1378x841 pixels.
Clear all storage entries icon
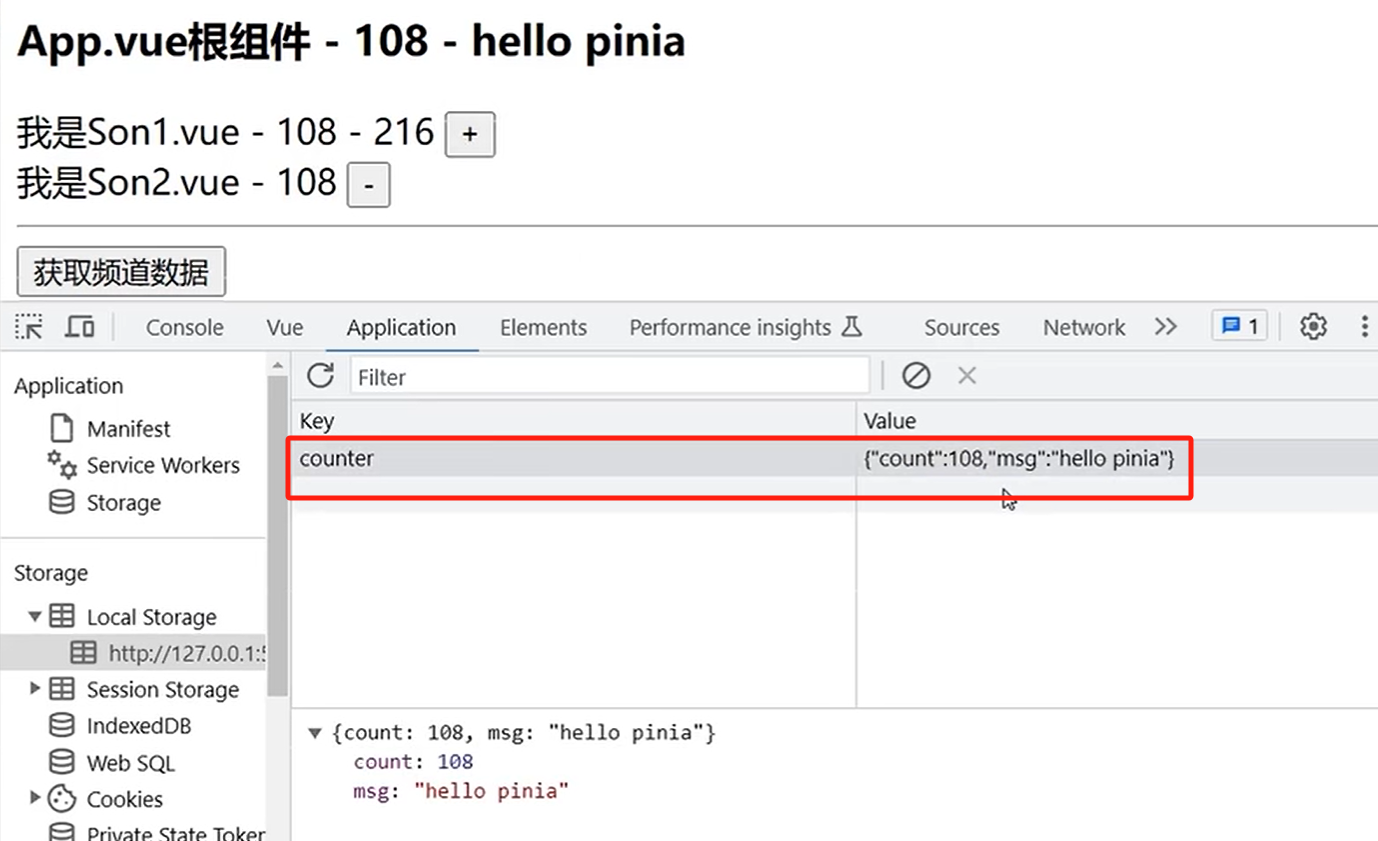click(916, 376)
